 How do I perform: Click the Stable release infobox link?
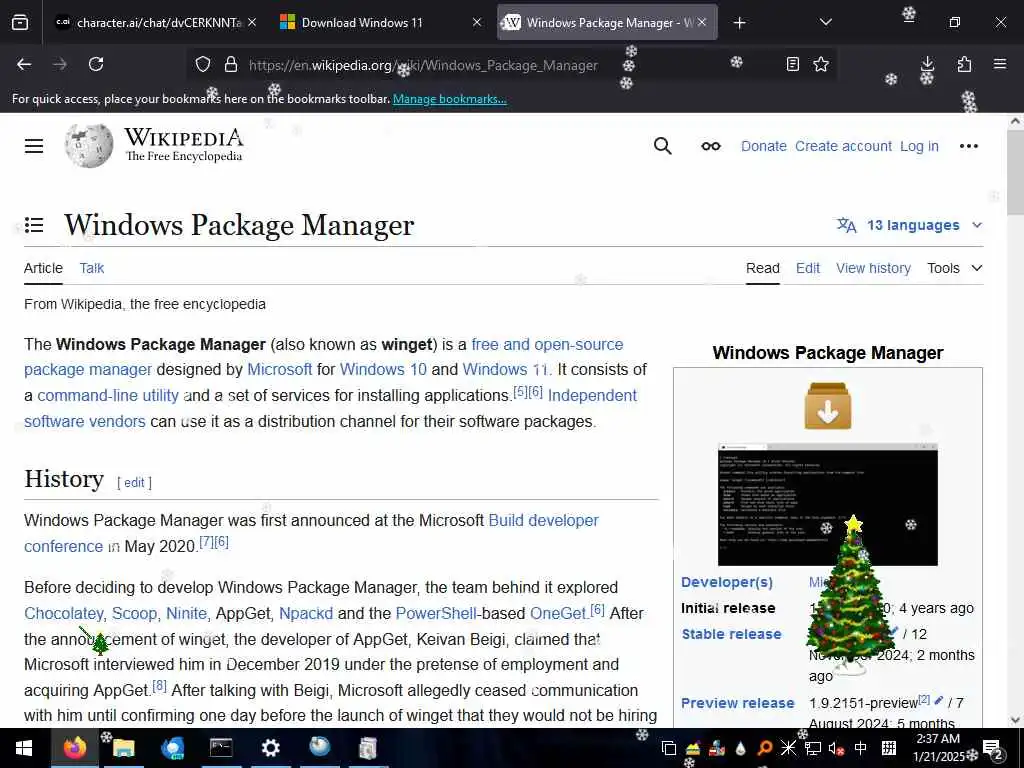click(731, 634)
